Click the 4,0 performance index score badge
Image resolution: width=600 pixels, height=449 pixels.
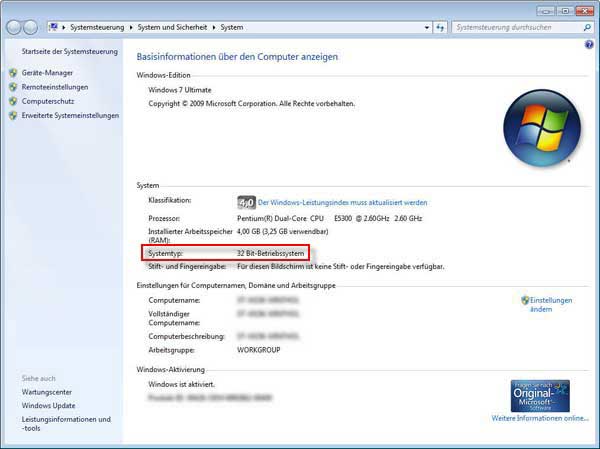pyautogui.click(x=246, y=202)
